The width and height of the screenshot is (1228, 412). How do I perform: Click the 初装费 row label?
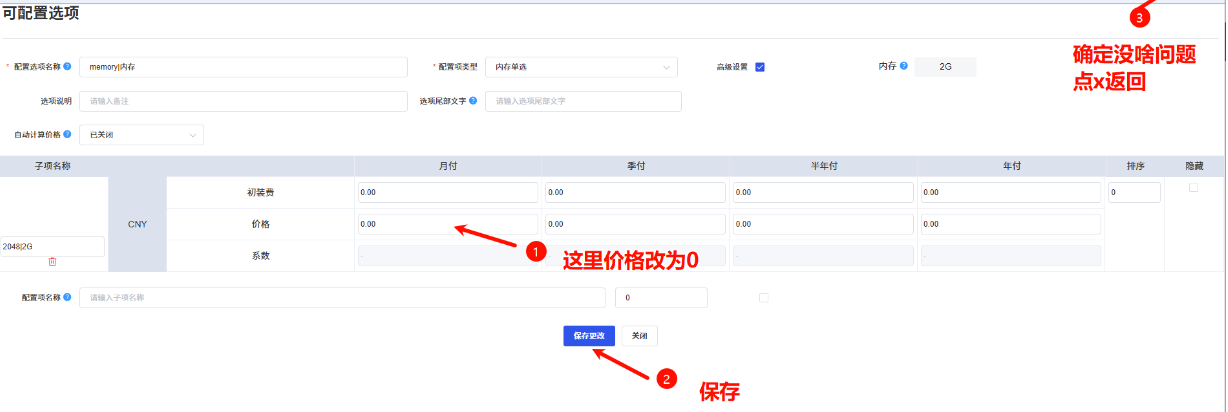(260, 192)
